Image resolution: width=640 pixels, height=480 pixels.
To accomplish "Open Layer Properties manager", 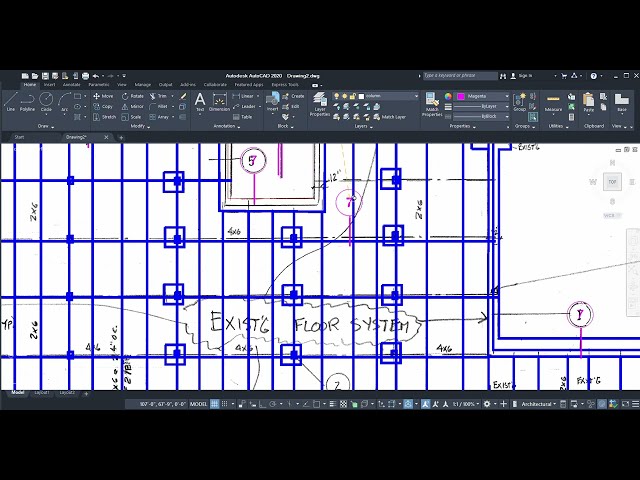I will tap(320, 104).
